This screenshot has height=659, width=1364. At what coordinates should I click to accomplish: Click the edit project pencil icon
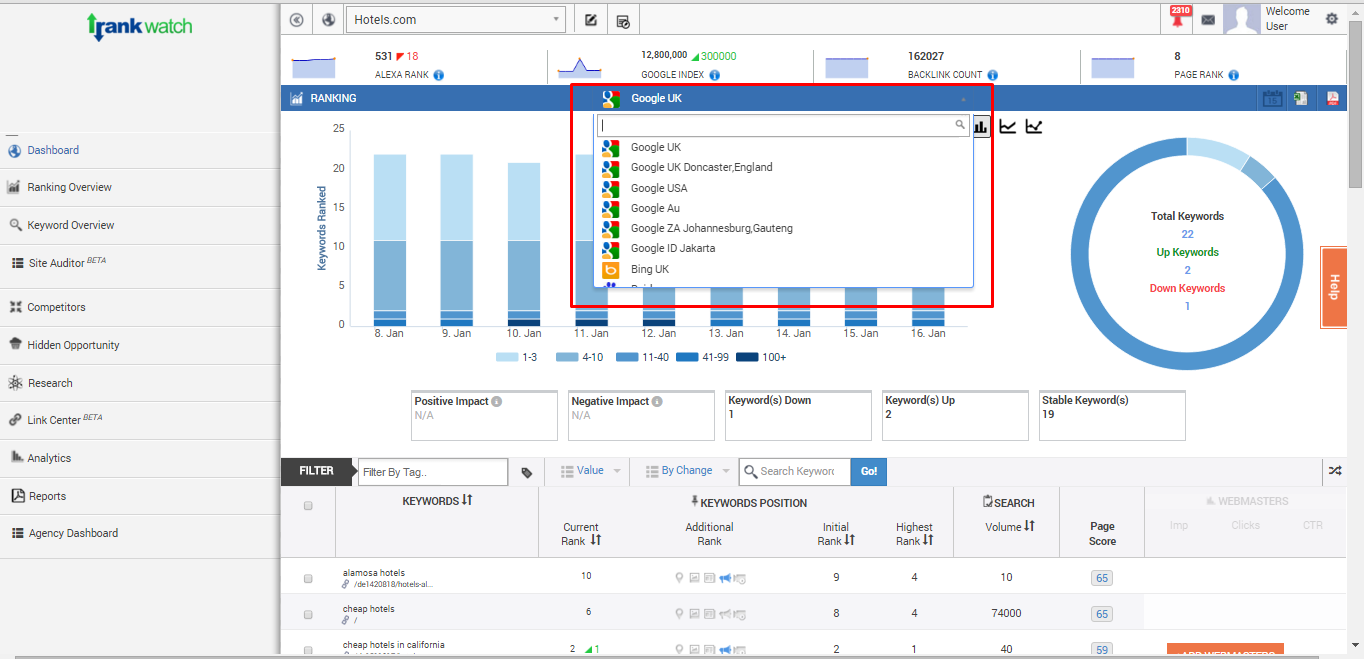591,20
